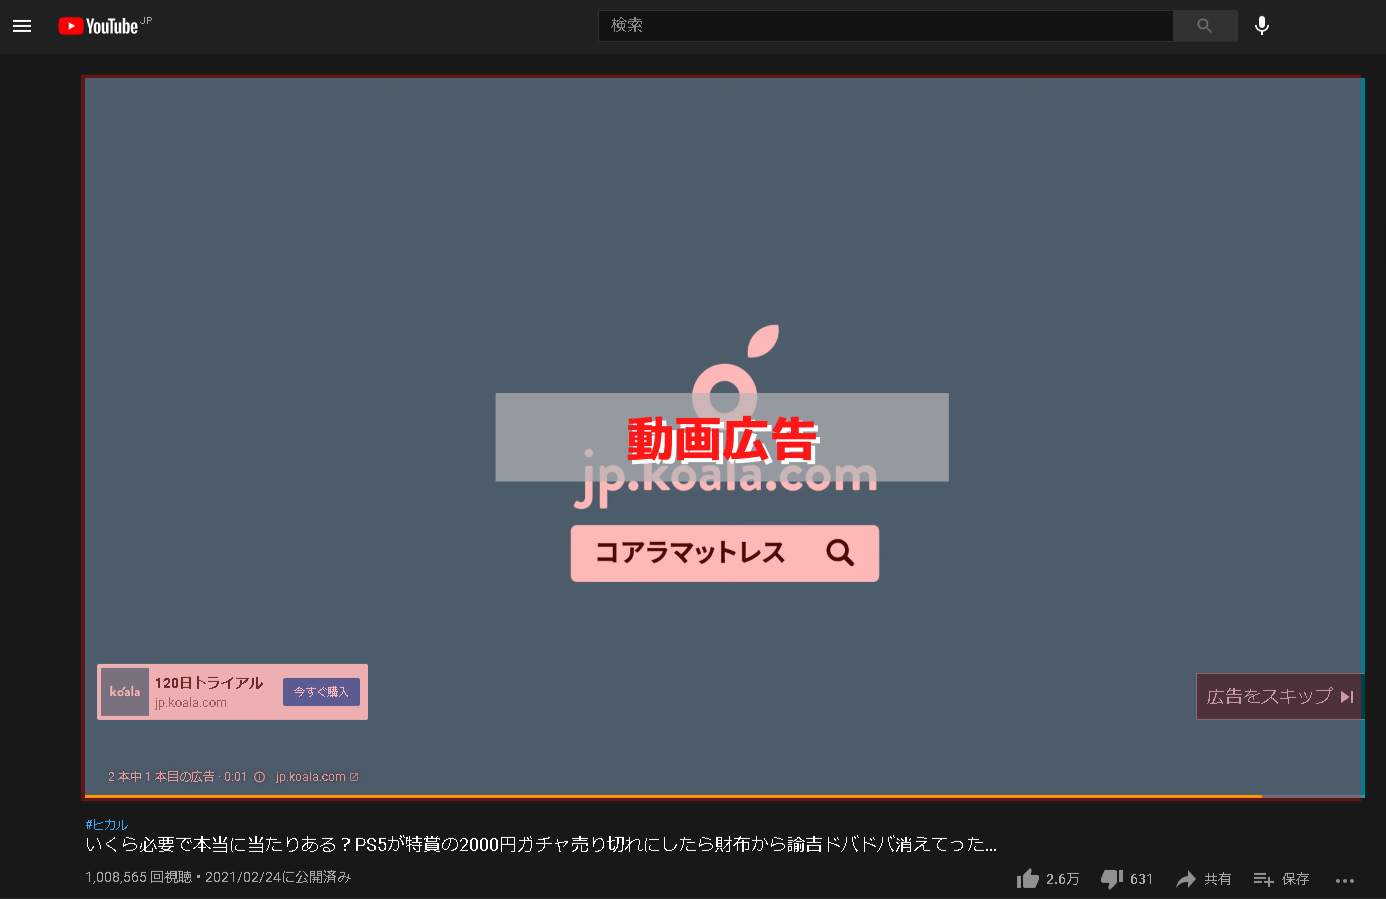Start voice search with microphone
The height and width of the screenshot is (899, 1386).
(x=1262, y=26)
